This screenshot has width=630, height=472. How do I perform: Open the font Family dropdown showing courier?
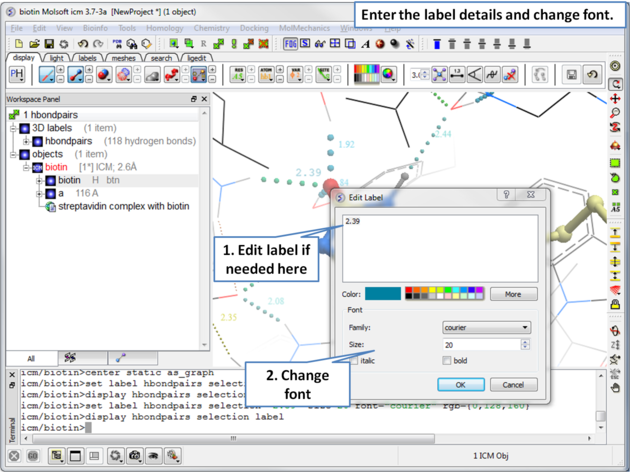coord(486,327)
